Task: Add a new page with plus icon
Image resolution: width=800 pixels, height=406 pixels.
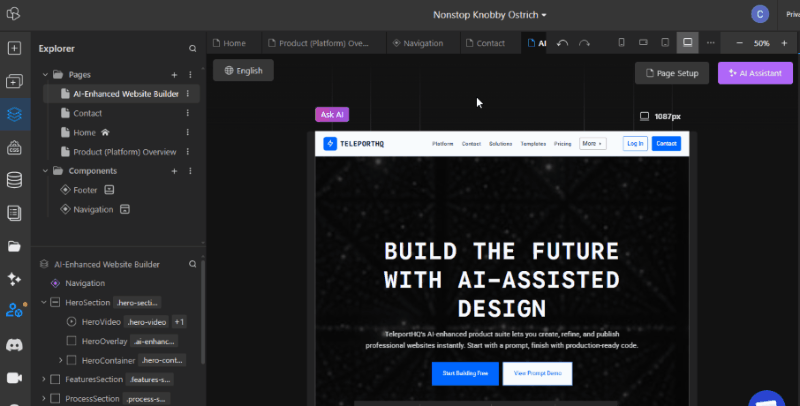Action: tap(174, 75)
